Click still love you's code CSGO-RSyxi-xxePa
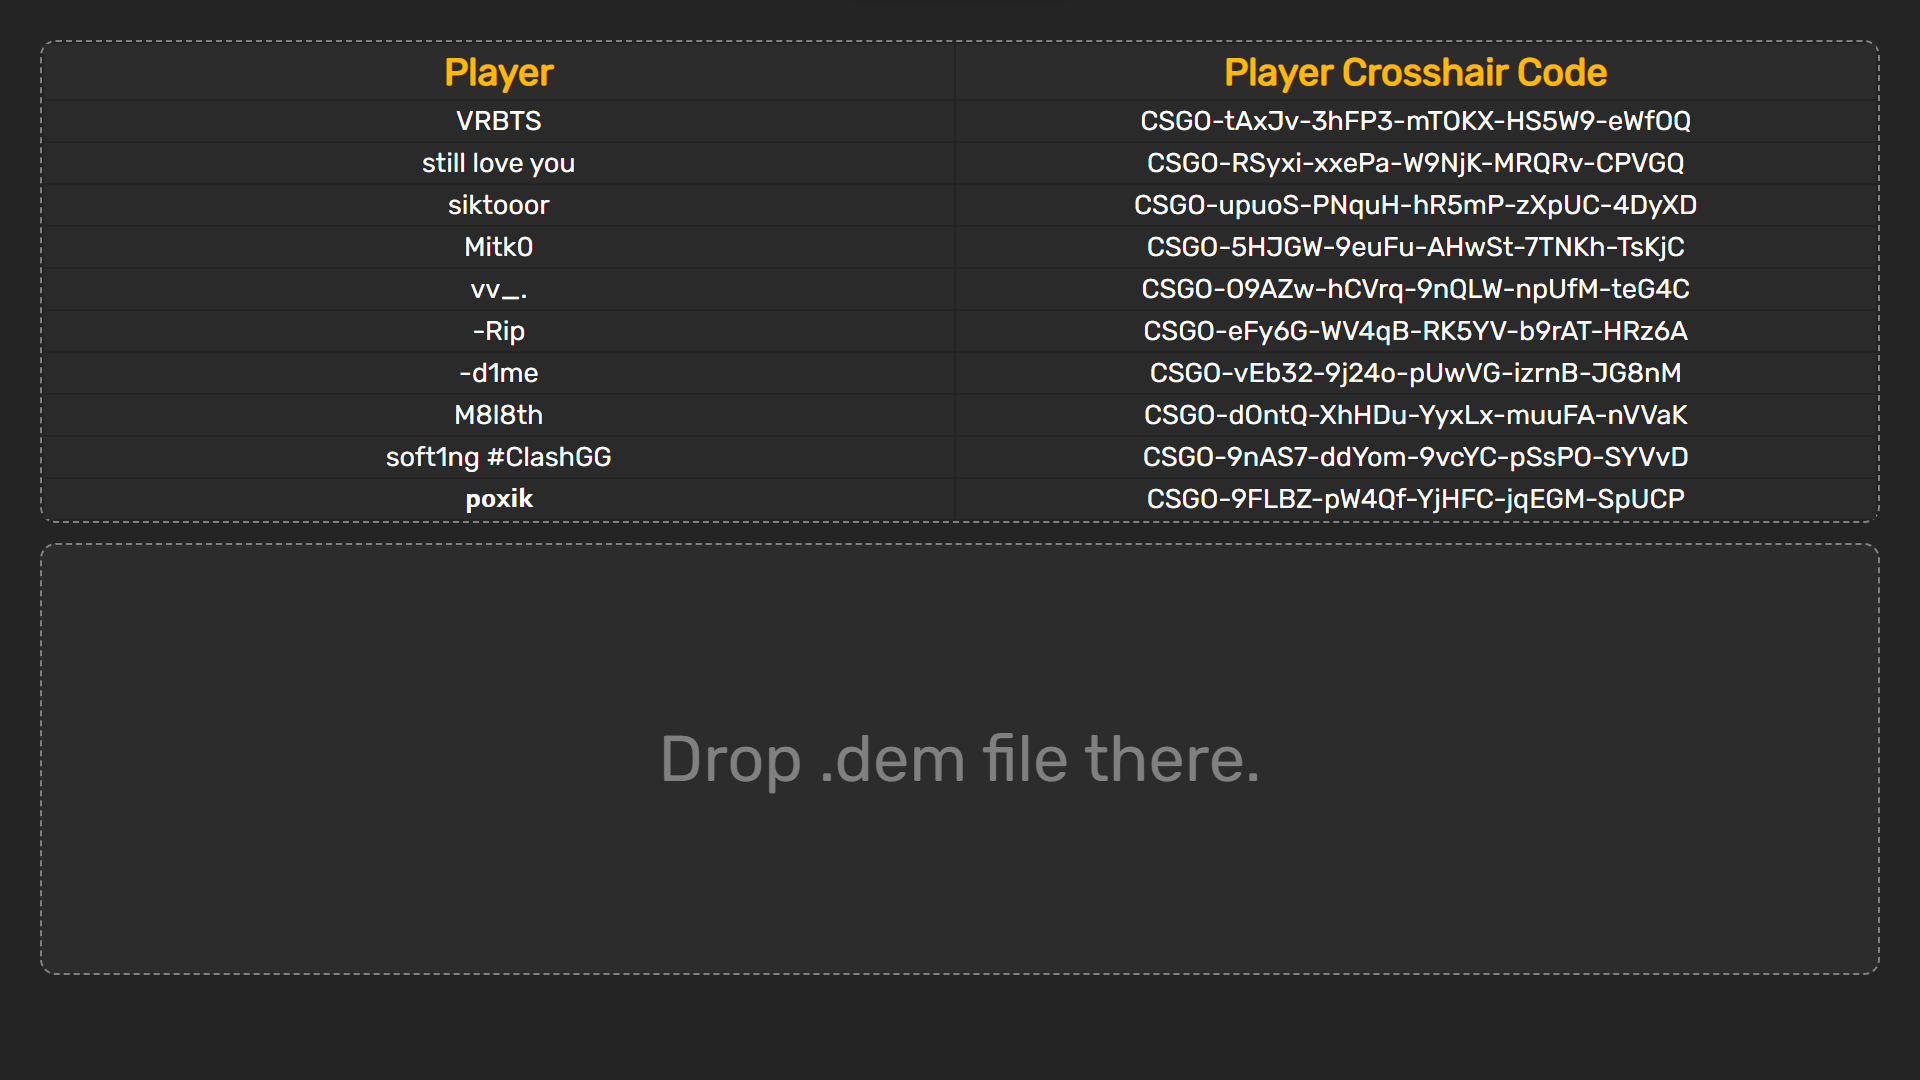The image size is (1920, 1080). click(1415, 163)
